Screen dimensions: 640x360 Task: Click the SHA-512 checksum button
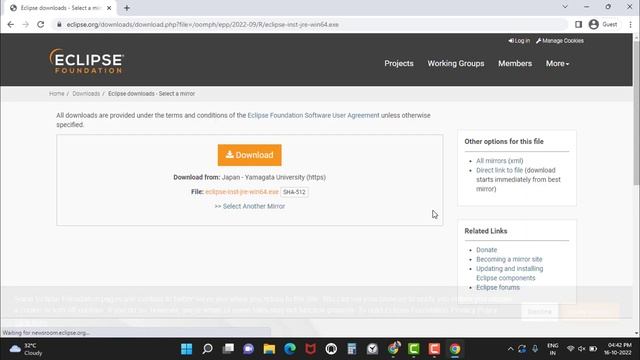coord(294,192)
